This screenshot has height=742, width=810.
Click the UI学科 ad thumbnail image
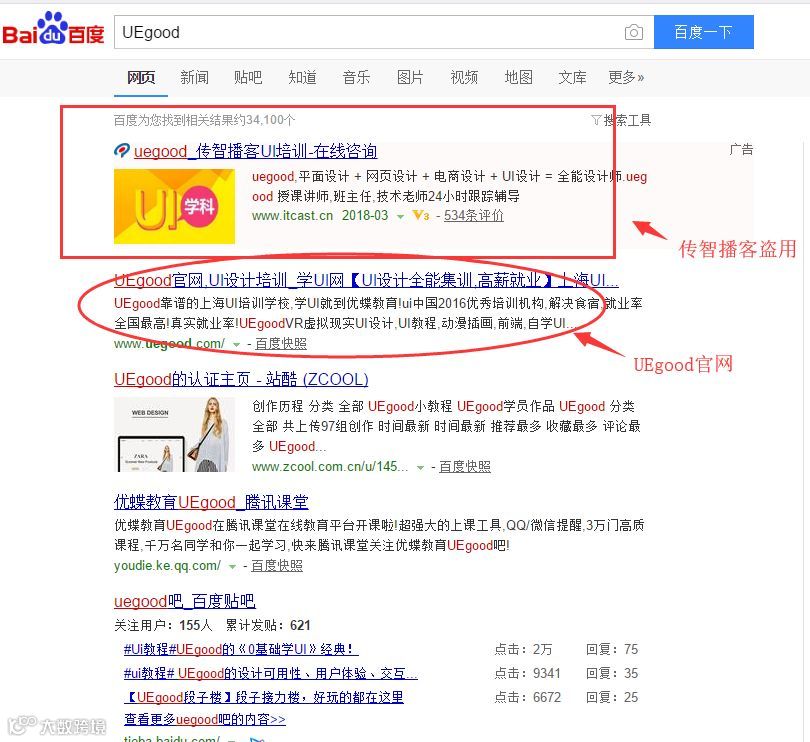(174, 206)
